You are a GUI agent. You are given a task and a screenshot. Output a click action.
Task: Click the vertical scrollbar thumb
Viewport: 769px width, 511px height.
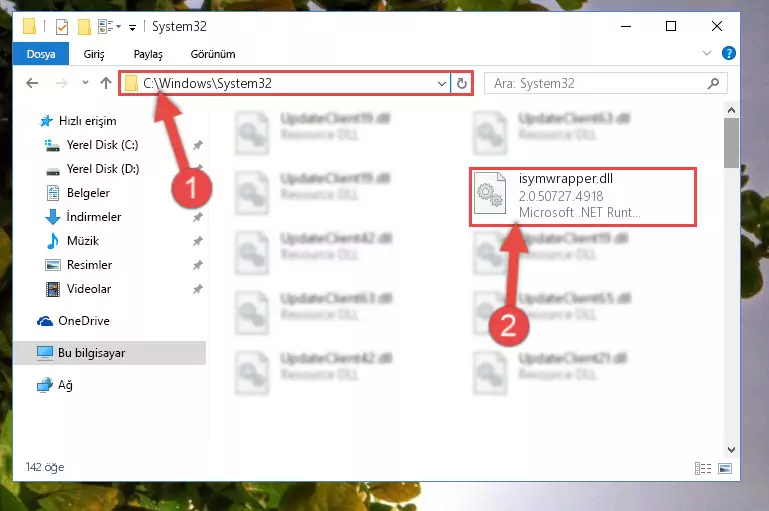tap(731, 143)
